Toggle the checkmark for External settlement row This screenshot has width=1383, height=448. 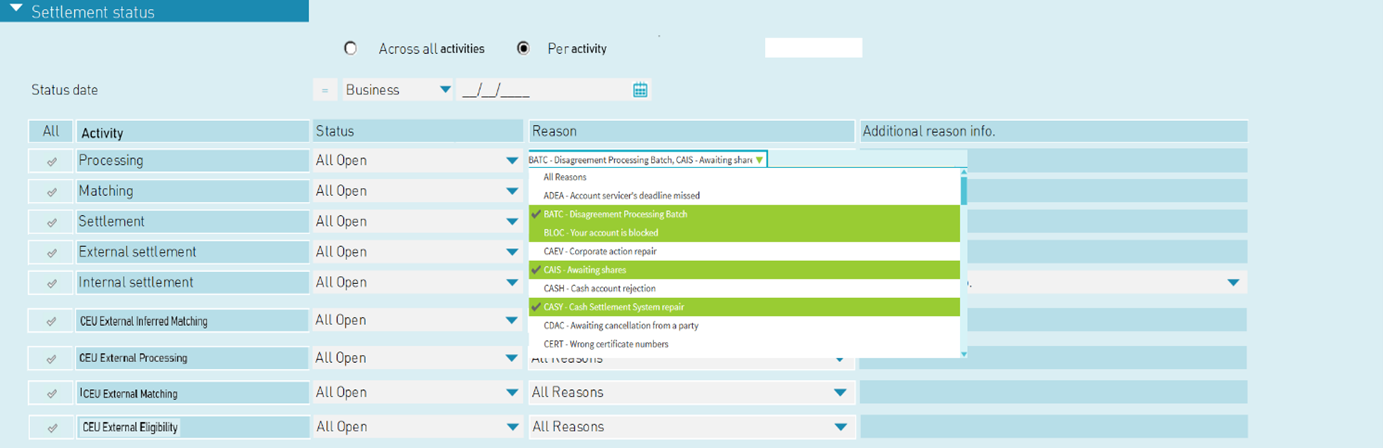(x=51, y=253)
